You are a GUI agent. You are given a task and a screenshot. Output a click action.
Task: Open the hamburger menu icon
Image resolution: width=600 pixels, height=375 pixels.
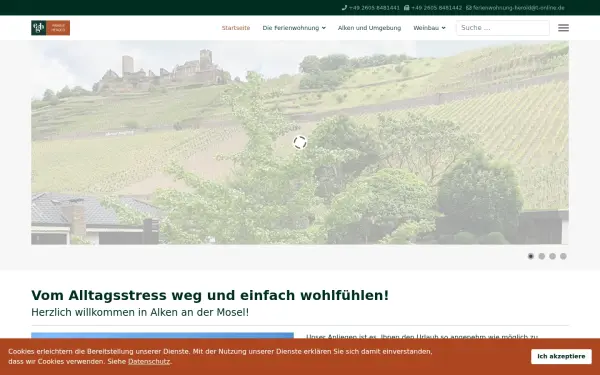pos(563,28)
